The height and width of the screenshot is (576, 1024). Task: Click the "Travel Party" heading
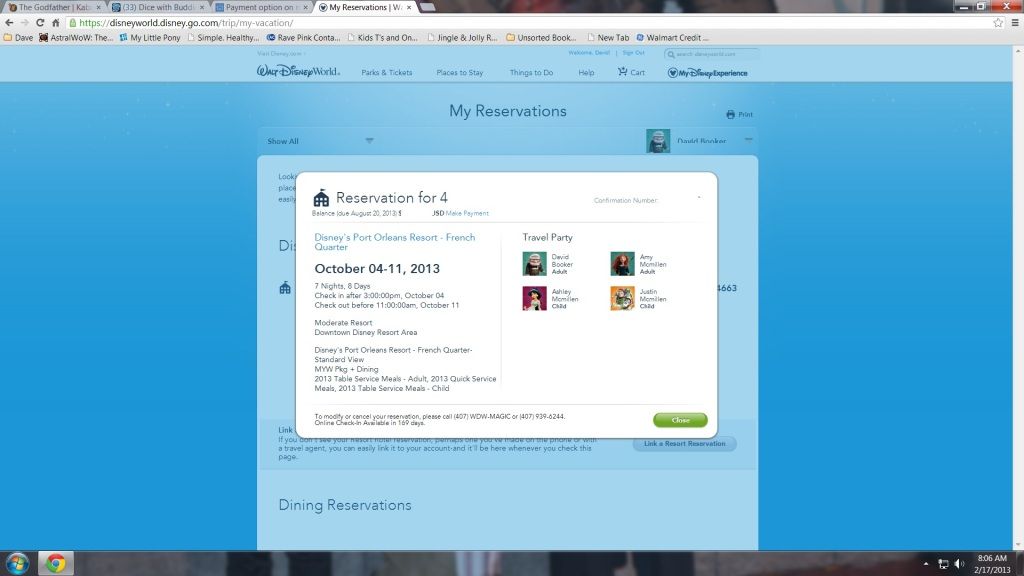tap(547, 238)
